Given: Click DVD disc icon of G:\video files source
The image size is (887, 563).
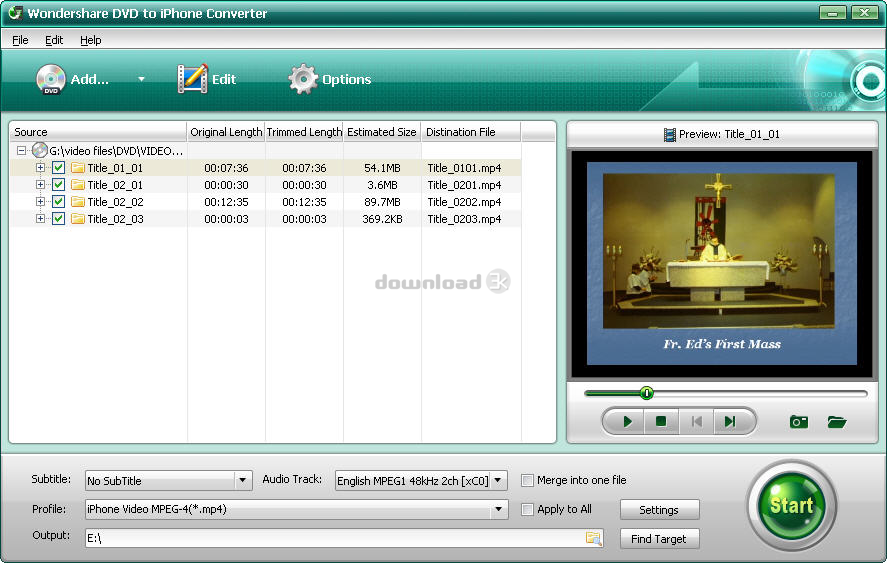Looking at the screenshot, I should 40,151.
